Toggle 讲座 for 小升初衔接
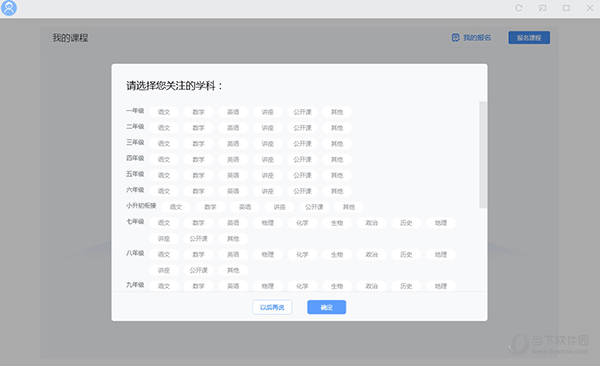 pos(279,207)
